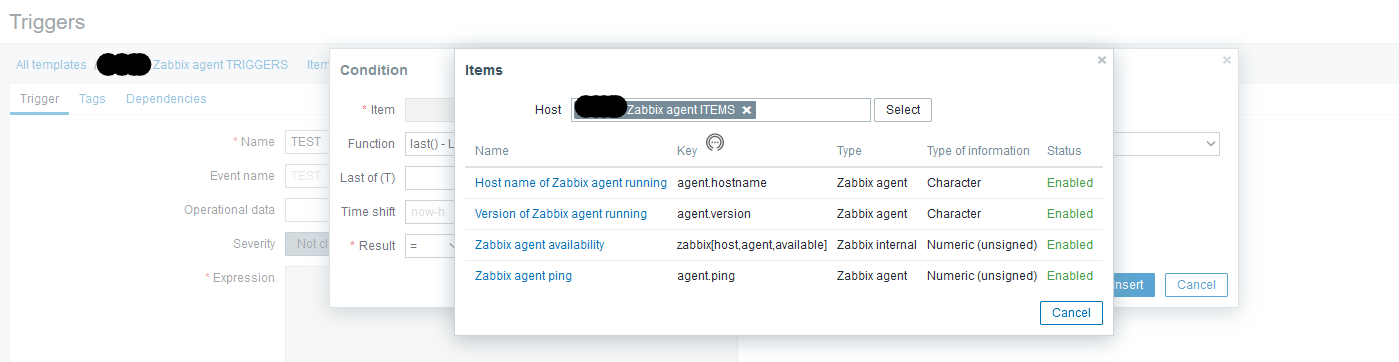This screenshot has width=1399, height=362.
Task: Close the Condition dialog with X
Action: (1227, 60)
